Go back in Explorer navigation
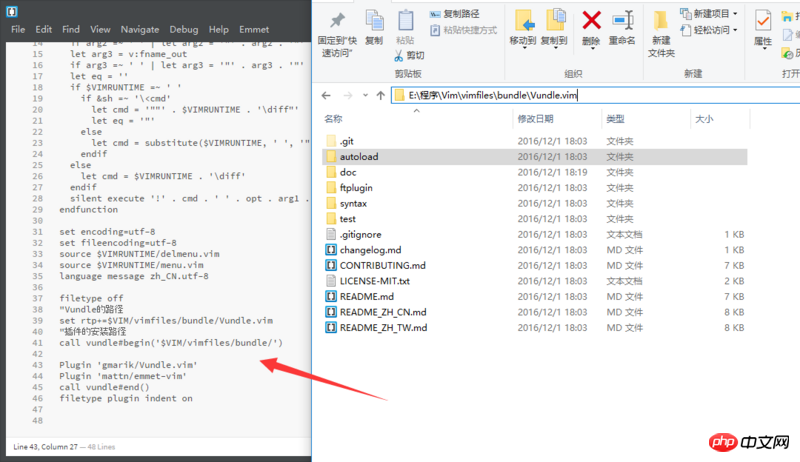This screenshot has width=800, height=462. click(x=327, y=95)
